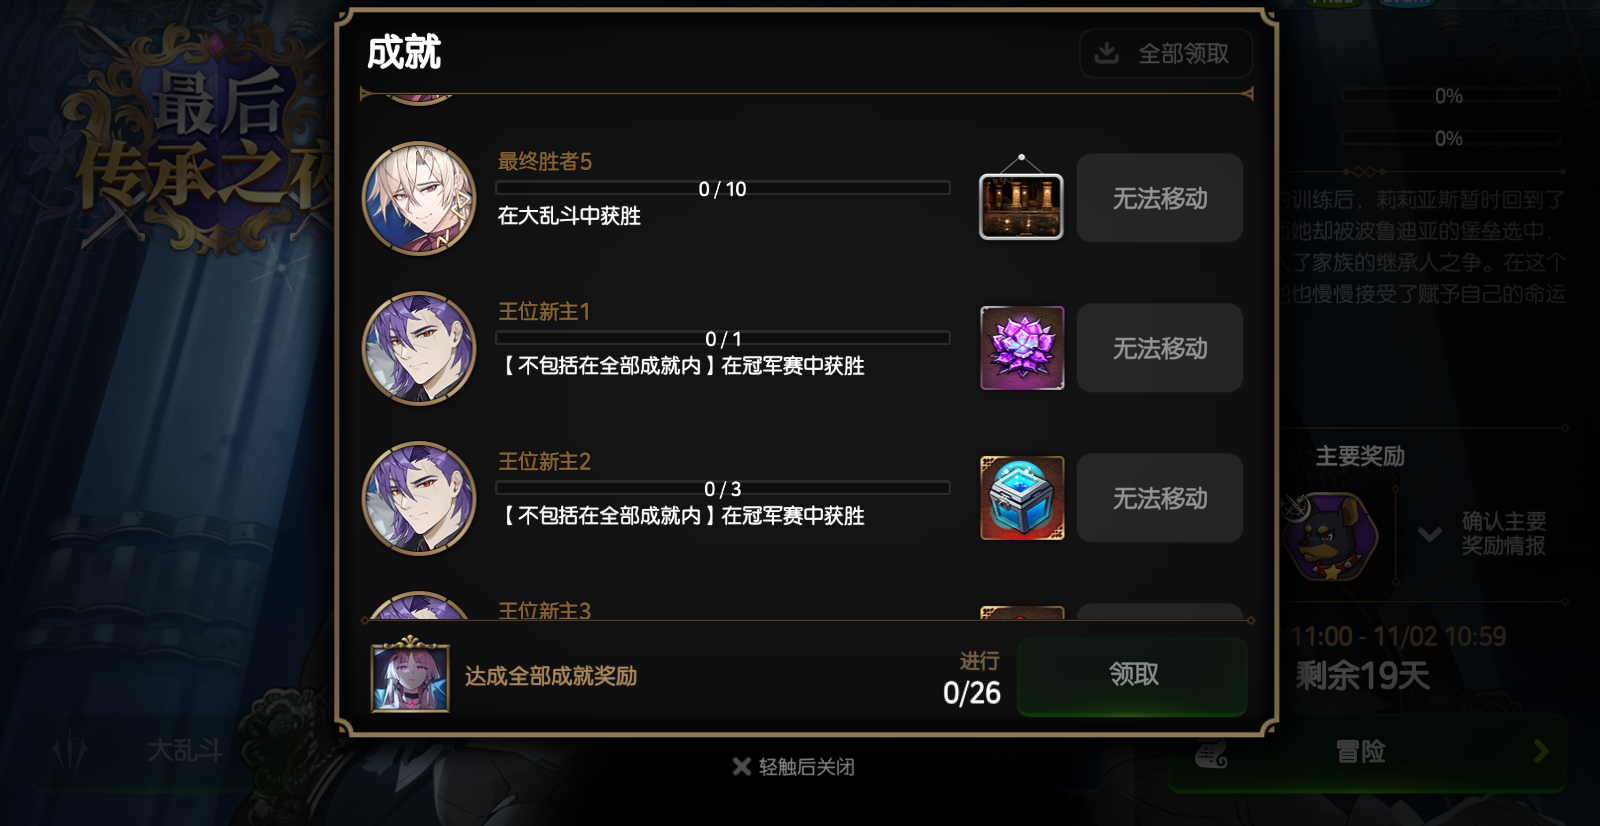Image resolution: width=1600 pixels, height=826 pixels.
Task: Click the 王位新主2 progress bar showing 0/3
Action: (722, 488)
